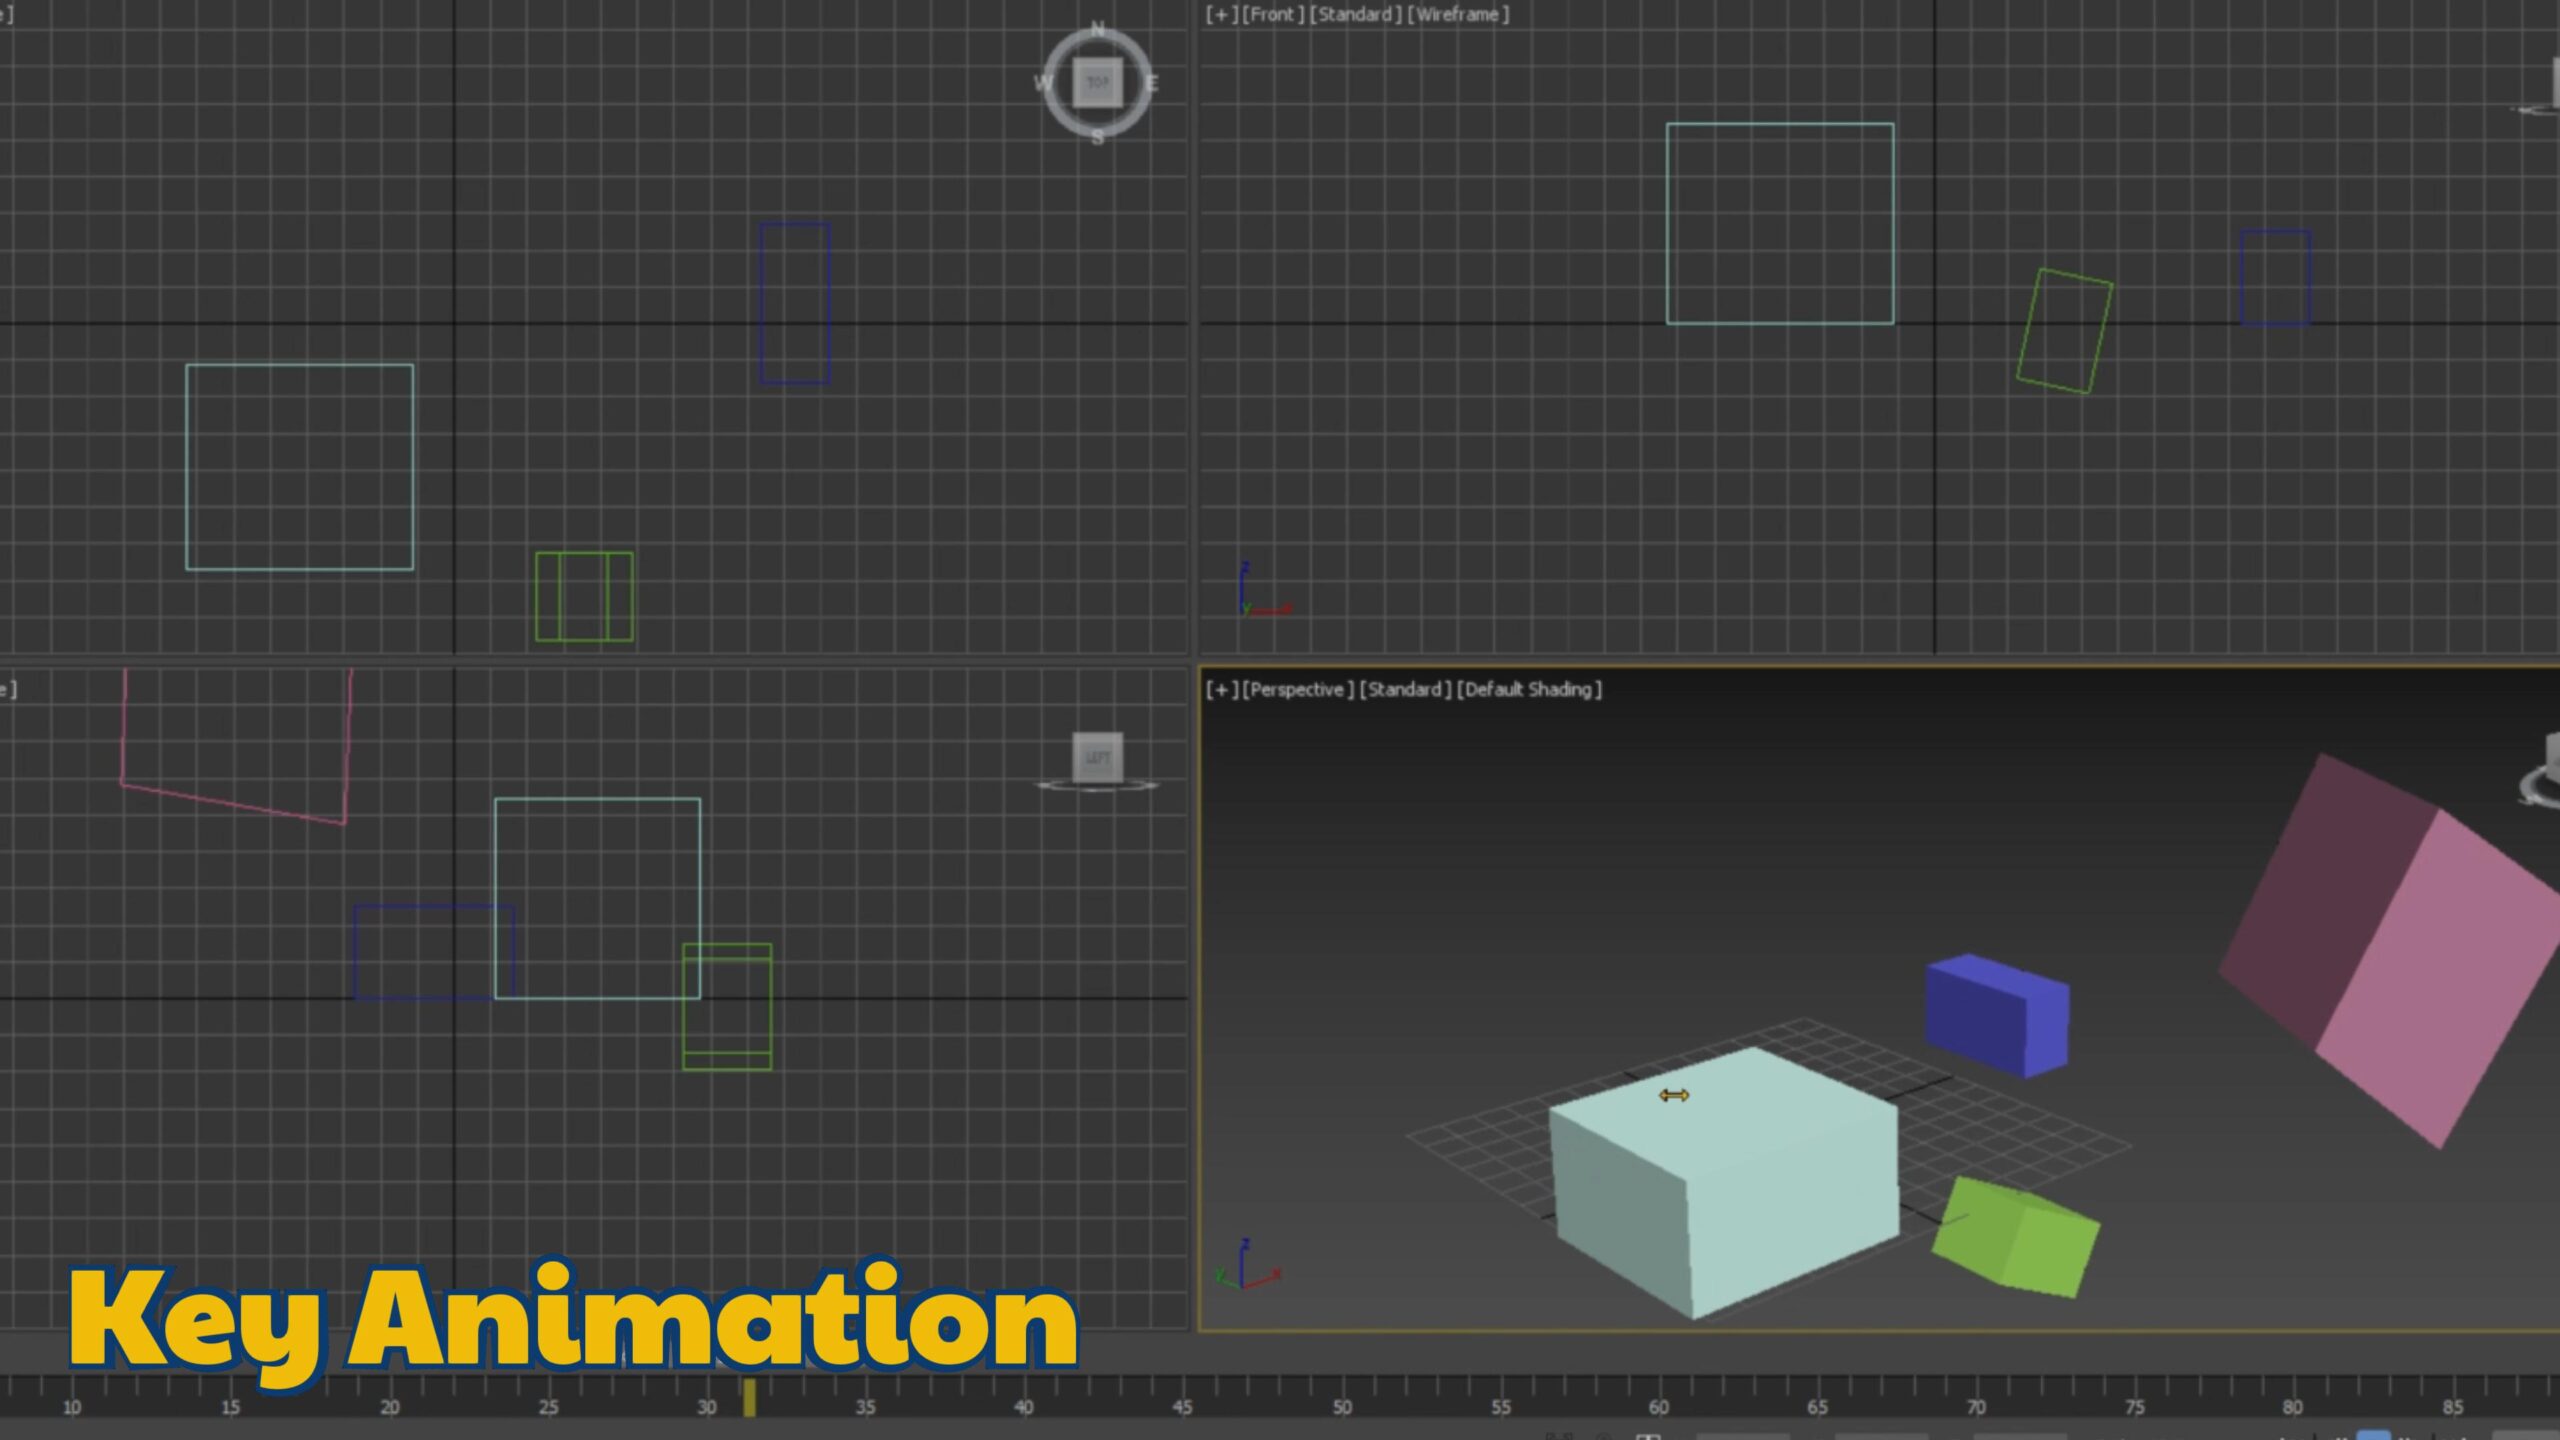Click the E compass letter on the Top ViewCube
The image size is (2560, 1440).
[1151, 83]
